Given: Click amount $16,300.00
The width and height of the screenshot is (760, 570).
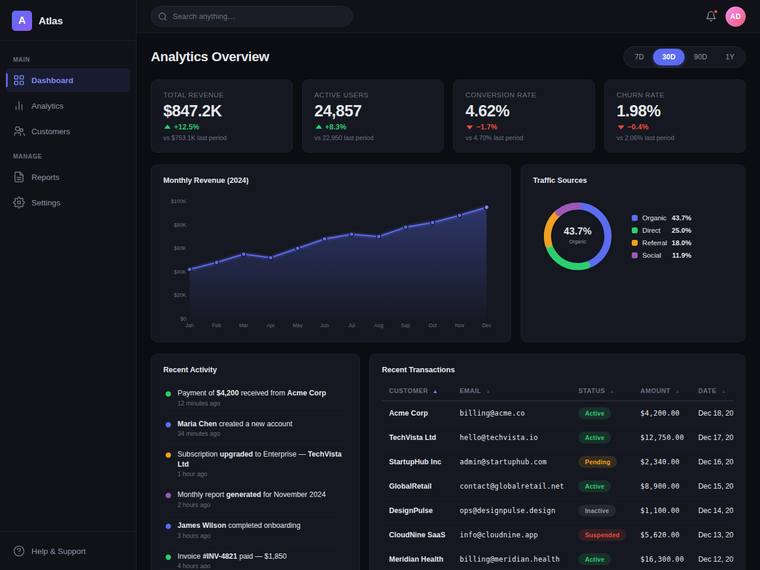Looking at the screenshot, I should pos(662,559).
